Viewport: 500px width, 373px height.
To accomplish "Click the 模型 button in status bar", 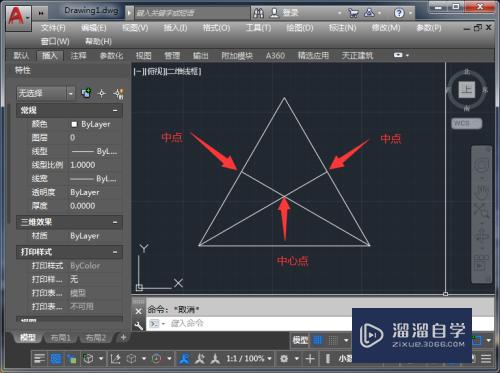I will point(300,340).
